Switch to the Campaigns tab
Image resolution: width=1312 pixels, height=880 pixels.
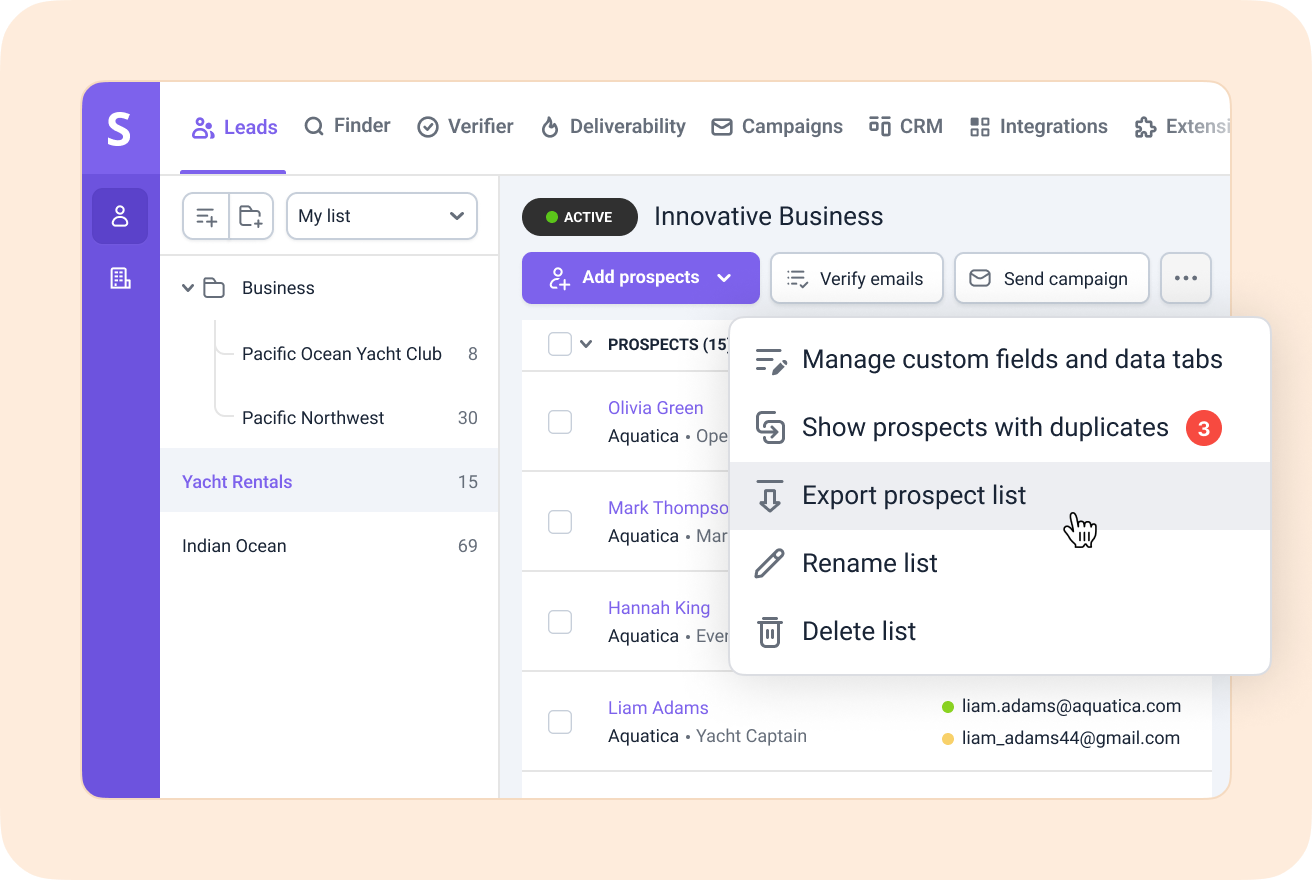(777, 126)
